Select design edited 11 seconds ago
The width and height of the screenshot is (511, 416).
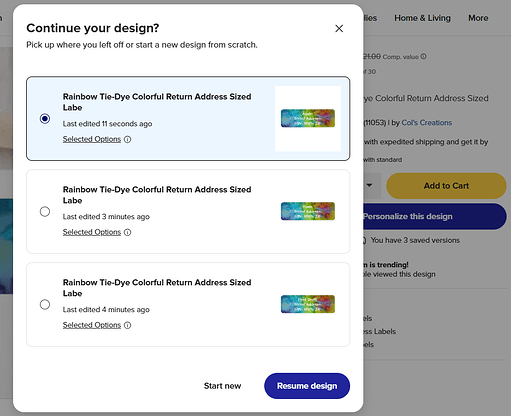45,119
